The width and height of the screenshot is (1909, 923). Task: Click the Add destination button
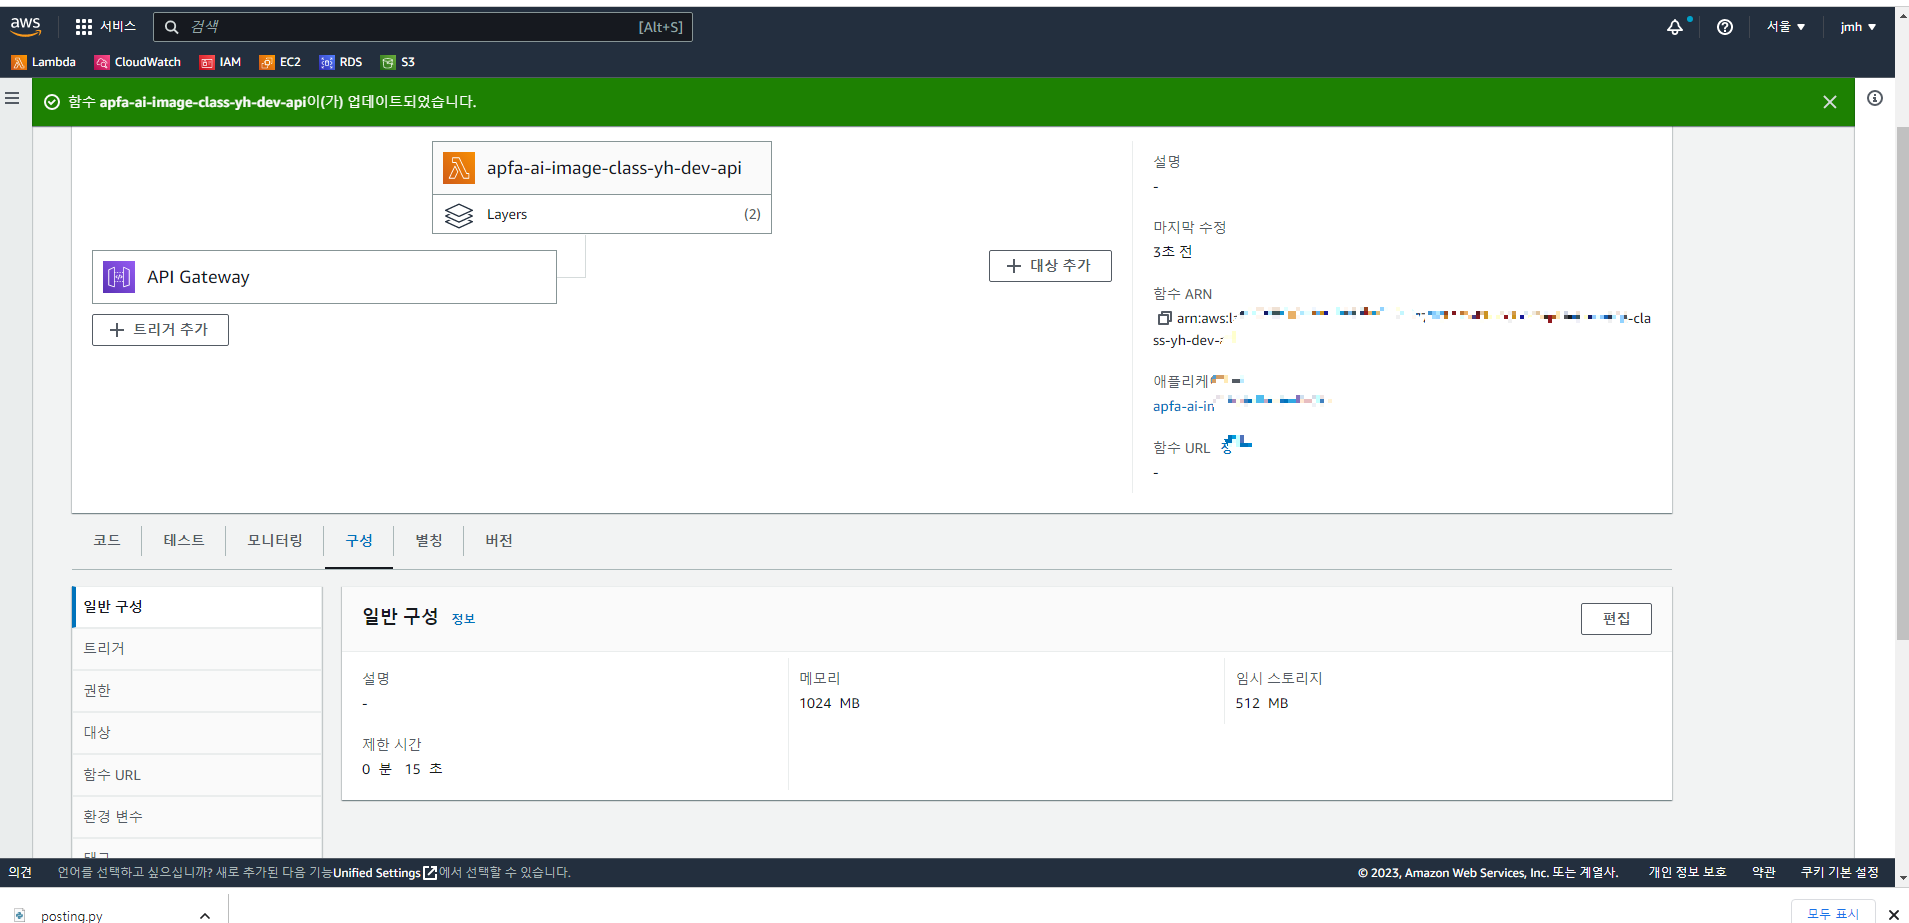tap(1050, 266)
